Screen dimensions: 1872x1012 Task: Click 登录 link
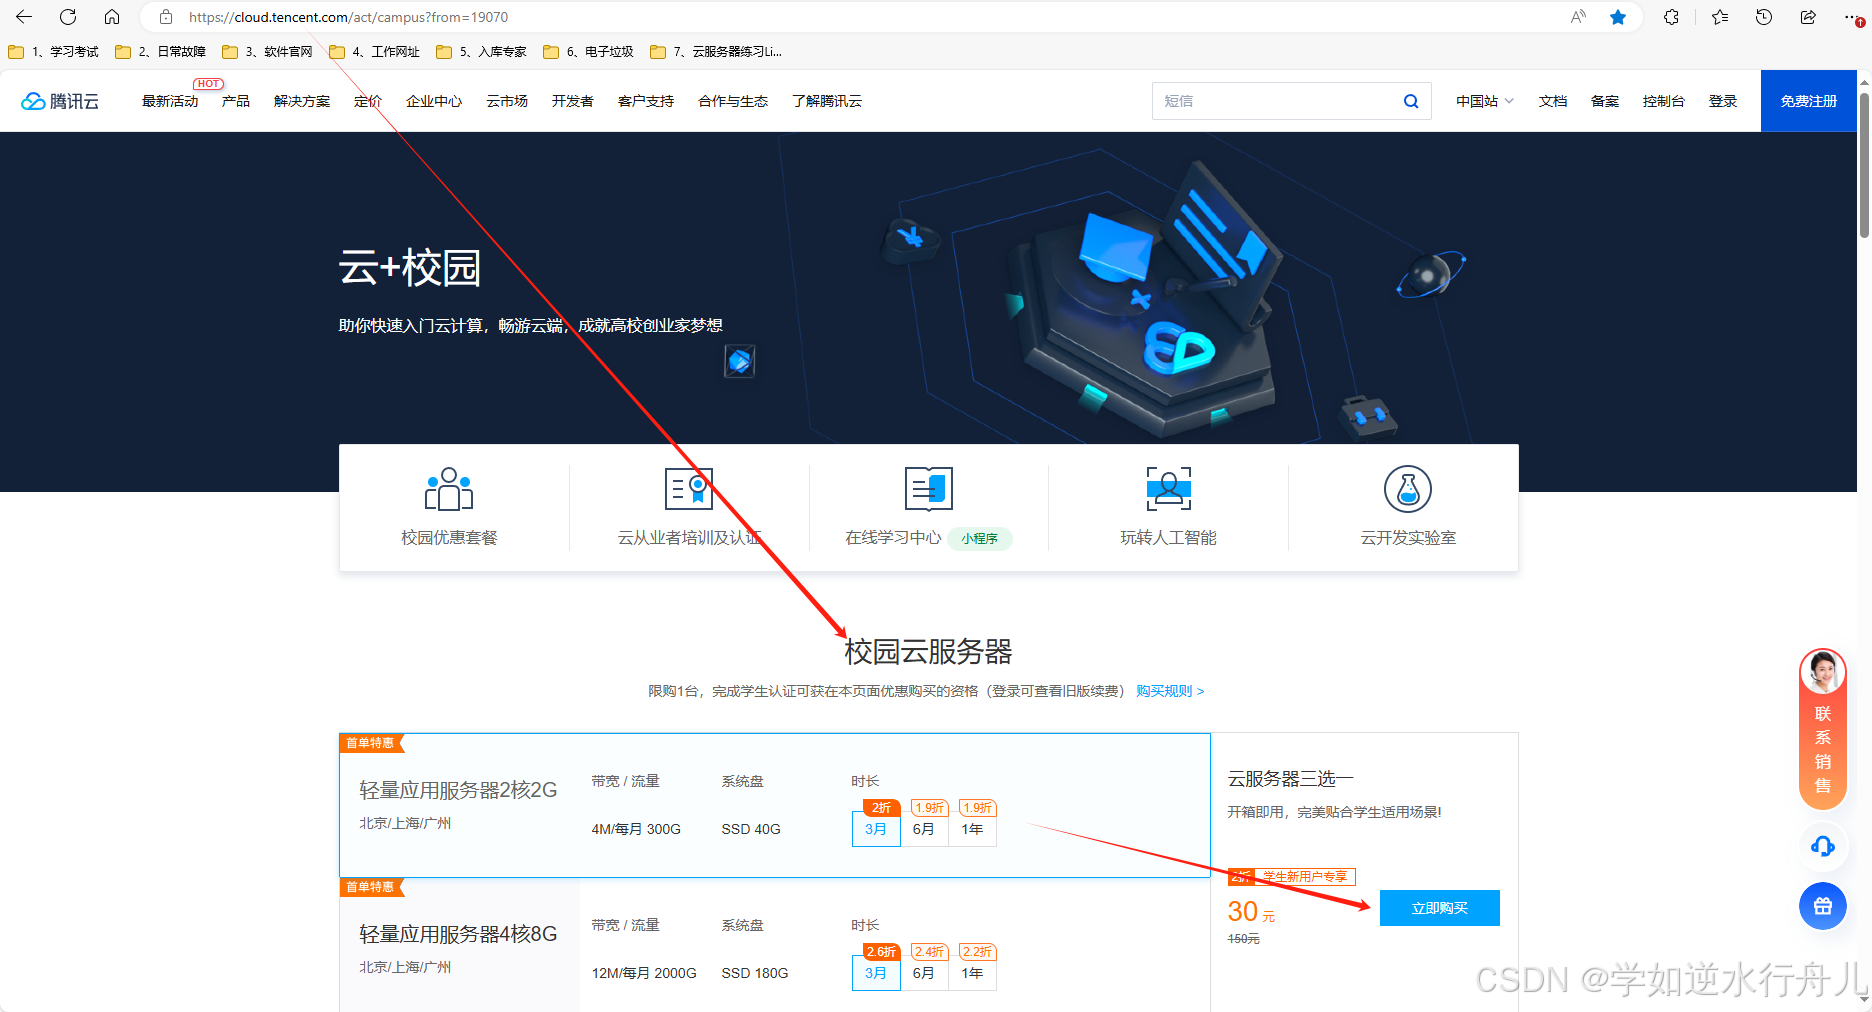coord(1723,101)
